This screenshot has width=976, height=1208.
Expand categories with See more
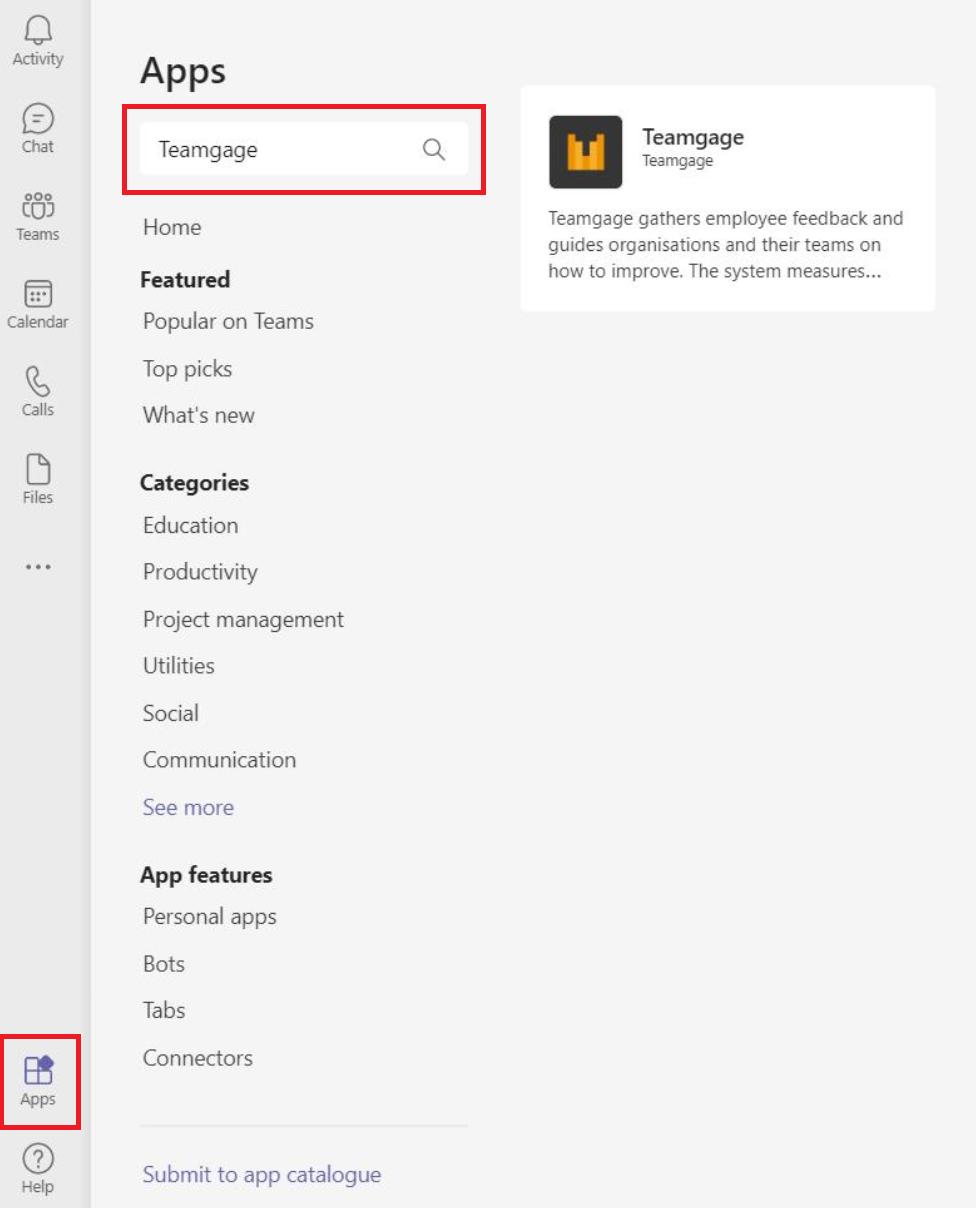pyautogui.click(x=188, y=807)
